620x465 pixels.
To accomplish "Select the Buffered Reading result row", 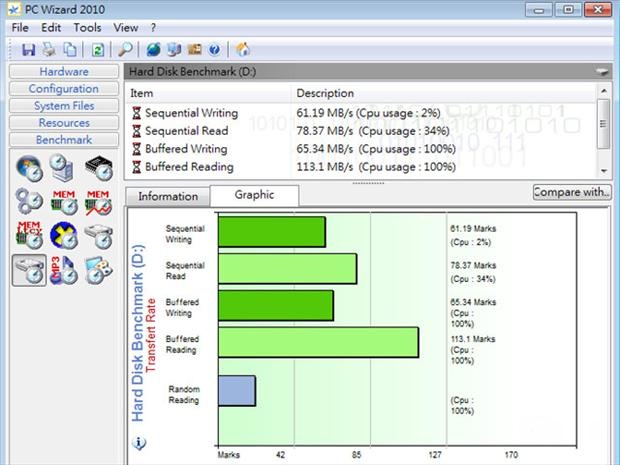I will click(x=189, y=167).
